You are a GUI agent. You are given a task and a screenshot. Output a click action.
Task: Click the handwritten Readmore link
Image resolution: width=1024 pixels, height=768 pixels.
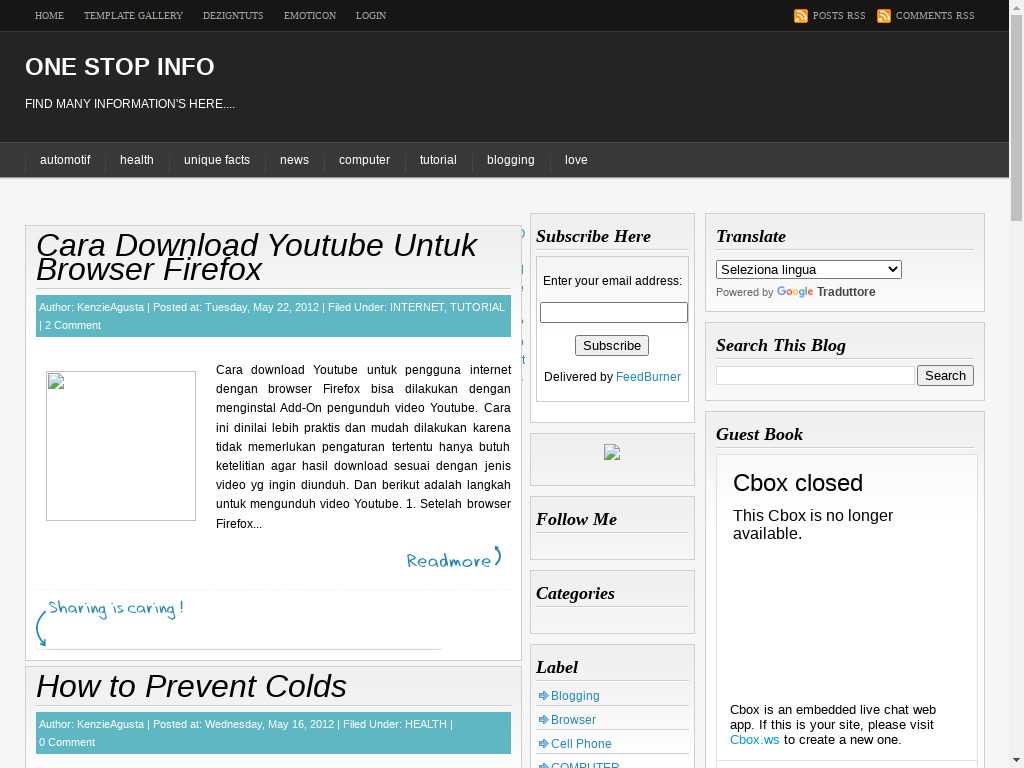(453, 559)
